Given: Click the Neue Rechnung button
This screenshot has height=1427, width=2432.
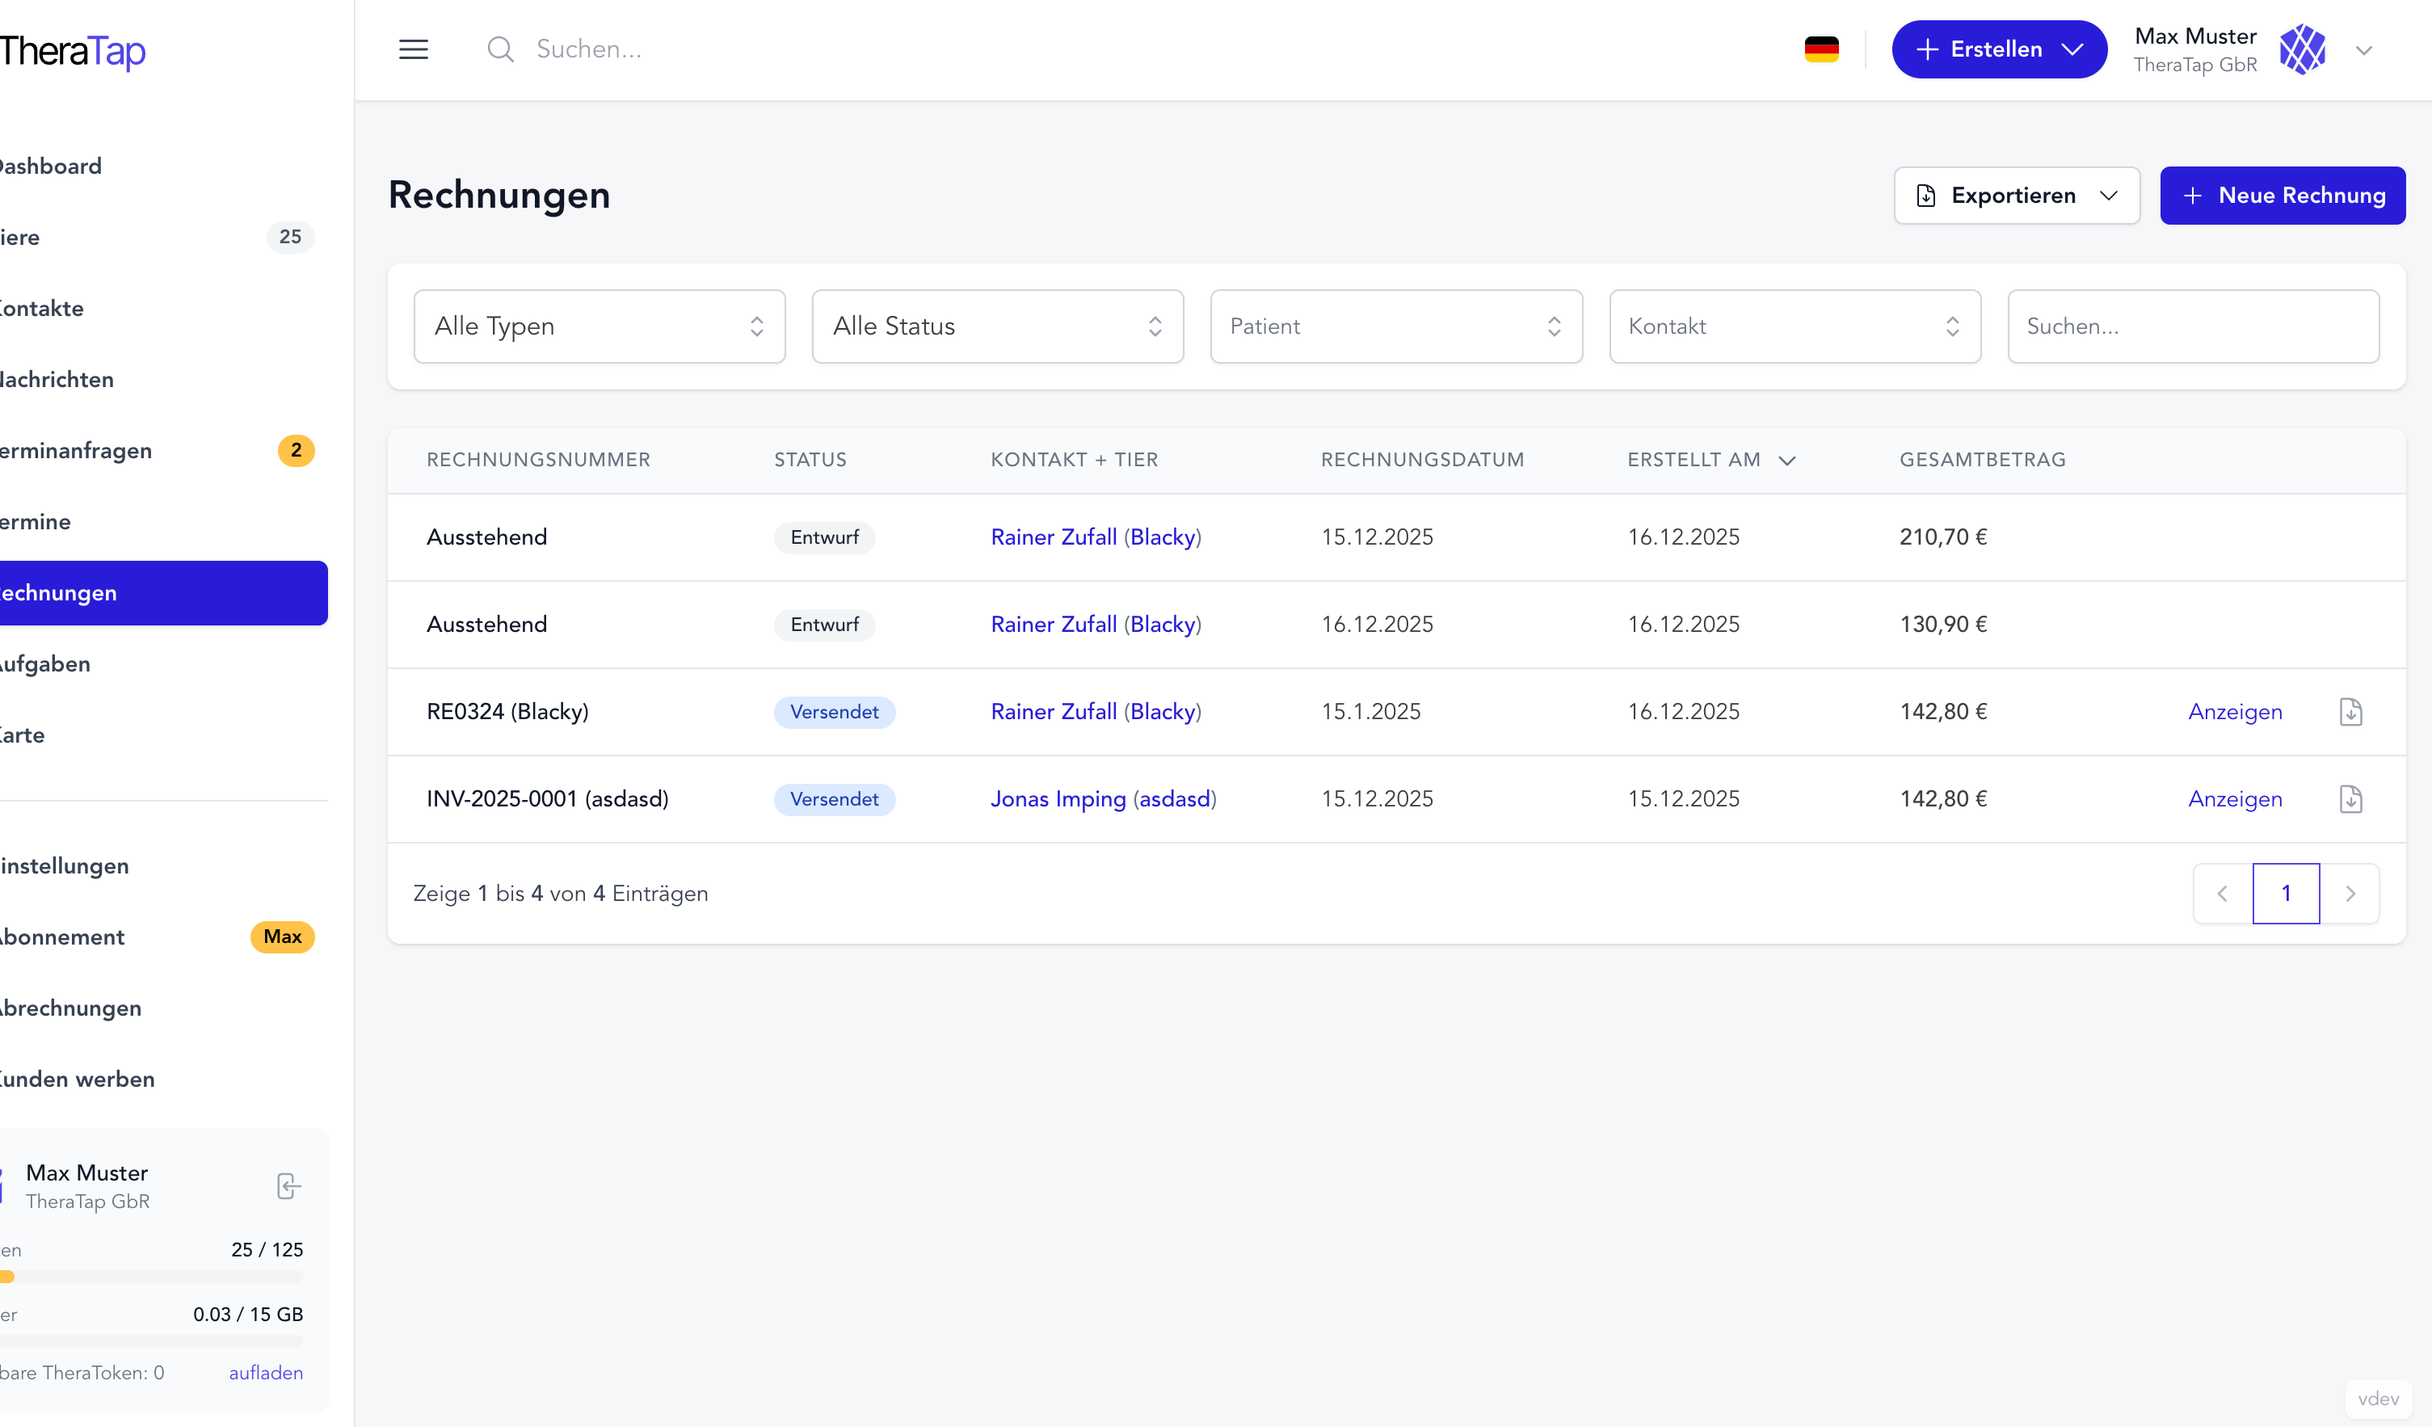Looking at the screenshot, I should coord(2283,195).
